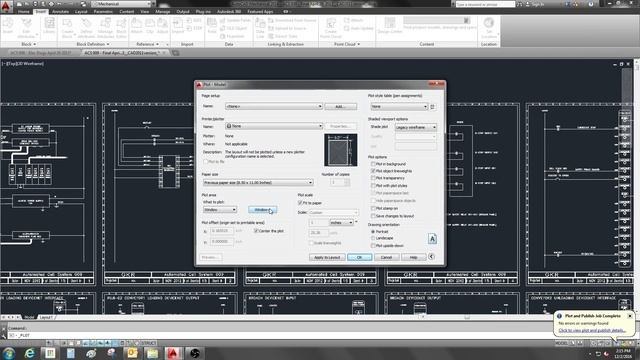Open the inches units dropdown

(342, 223)
